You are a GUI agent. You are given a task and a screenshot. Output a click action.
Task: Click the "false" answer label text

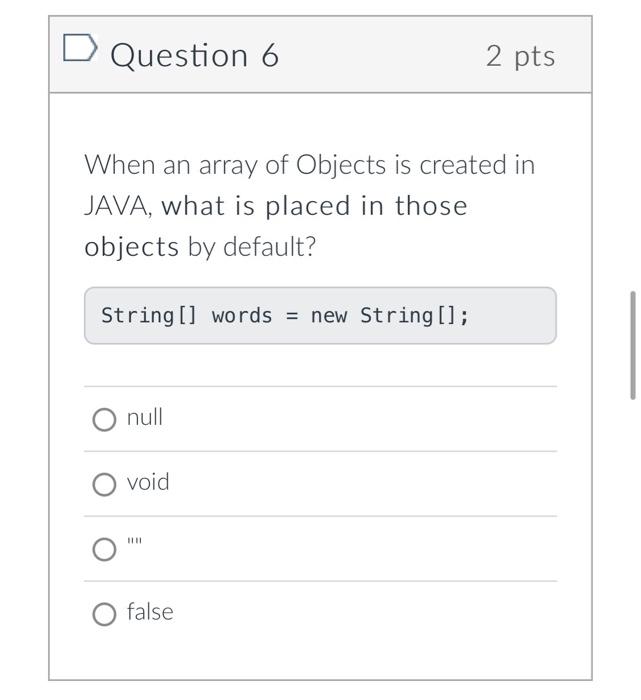click(150, 612)
